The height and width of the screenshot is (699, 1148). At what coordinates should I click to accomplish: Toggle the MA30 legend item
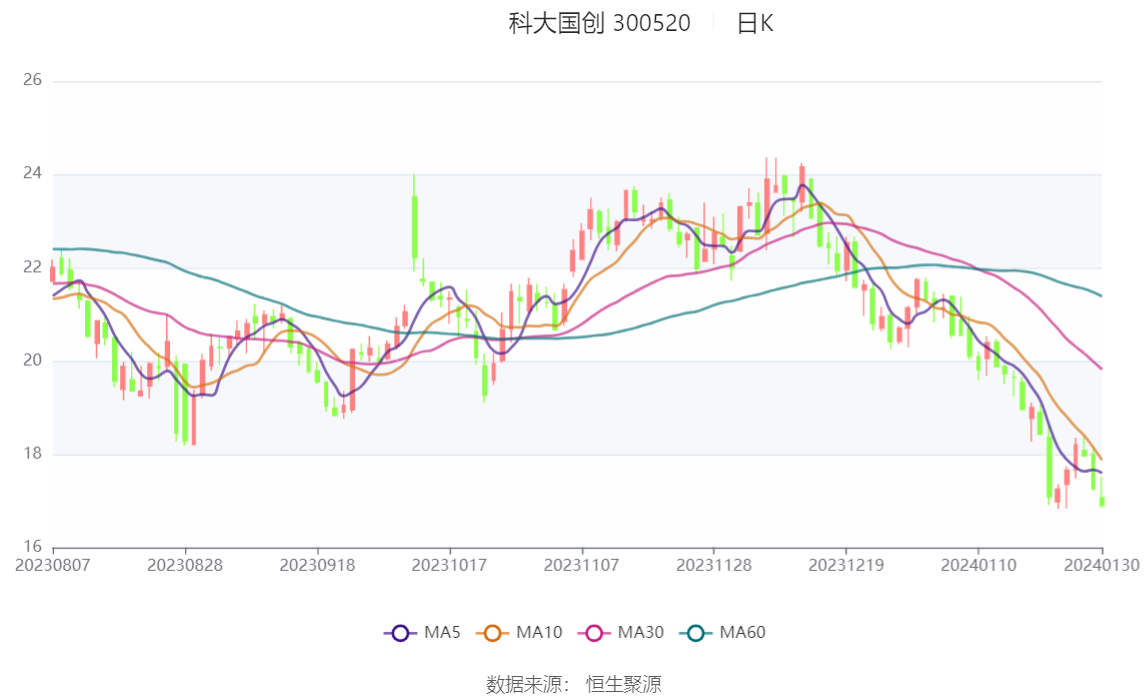[x=621, y=632]
